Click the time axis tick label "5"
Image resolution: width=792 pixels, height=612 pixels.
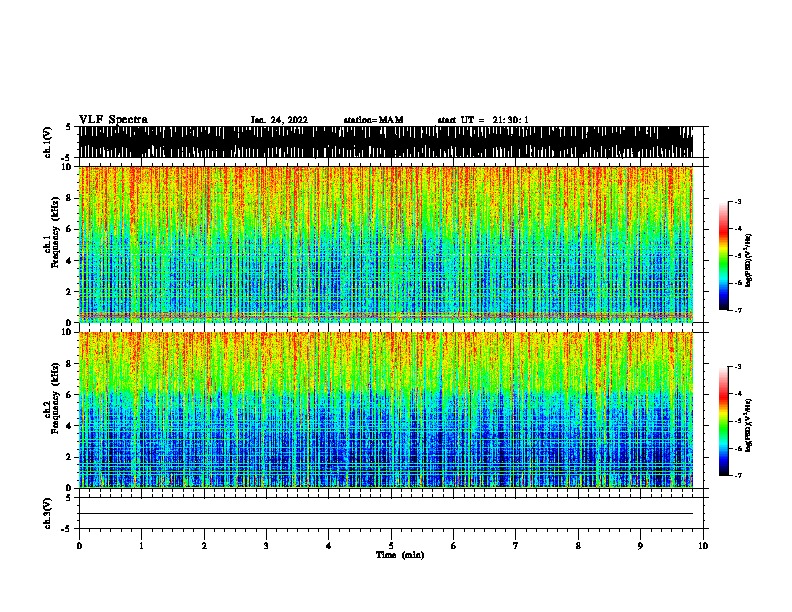coord(391,546)
